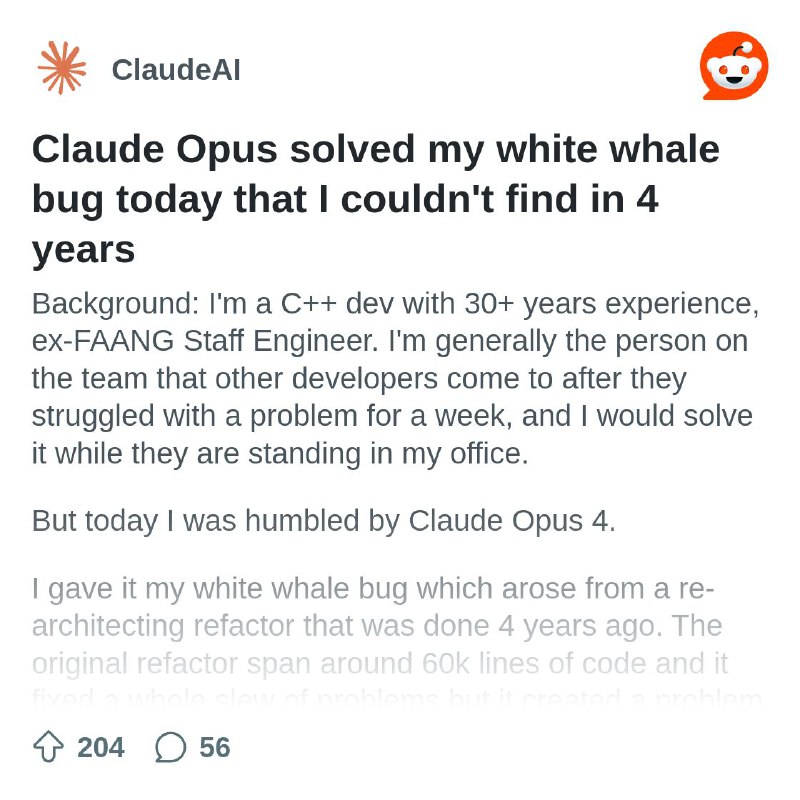Click the background paragraph about FAANG experience
Image resolution: width=800 pixels, height=800 pixels.
(x=390, y=378)
